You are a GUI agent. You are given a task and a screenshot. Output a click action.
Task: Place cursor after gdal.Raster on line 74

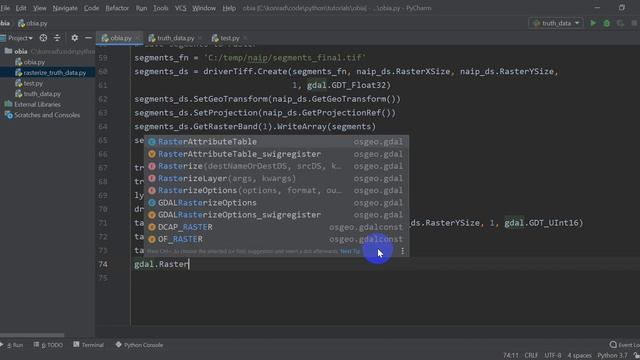[x=189, y=264]
